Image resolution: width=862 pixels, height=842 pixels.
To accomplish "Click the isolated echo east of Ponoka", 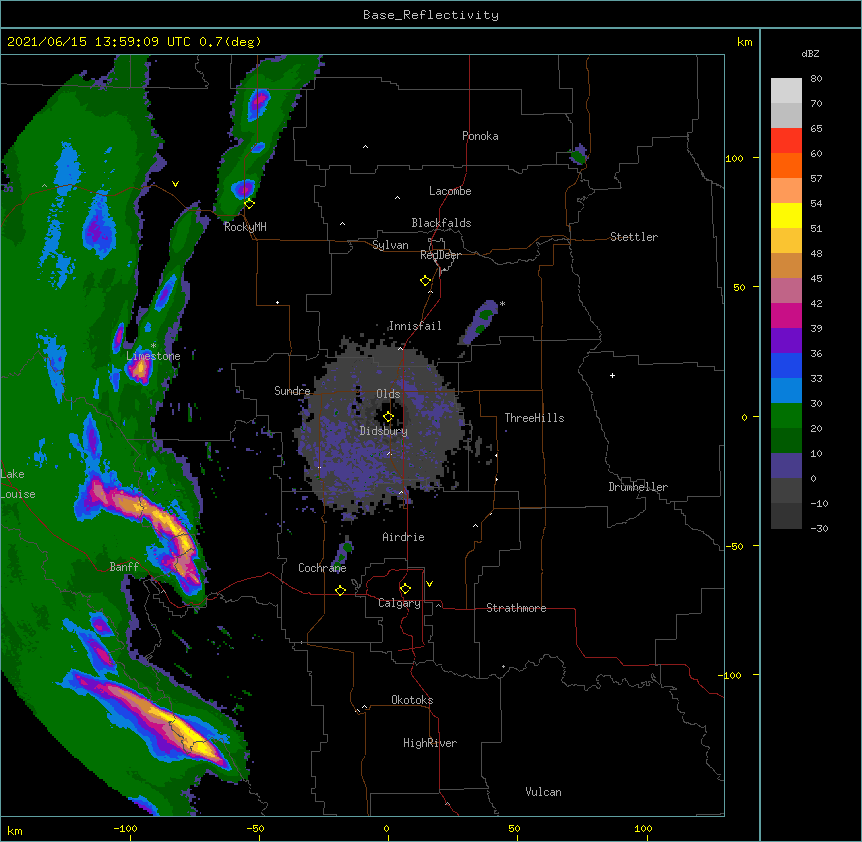I will coord(578,156).
